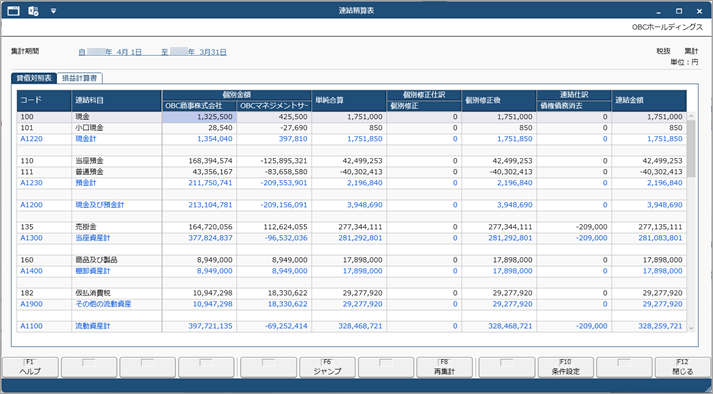This screenshot has width=713, height=394.
Task: Open the title bar dropdown arrow
Action: pos(53,11)
